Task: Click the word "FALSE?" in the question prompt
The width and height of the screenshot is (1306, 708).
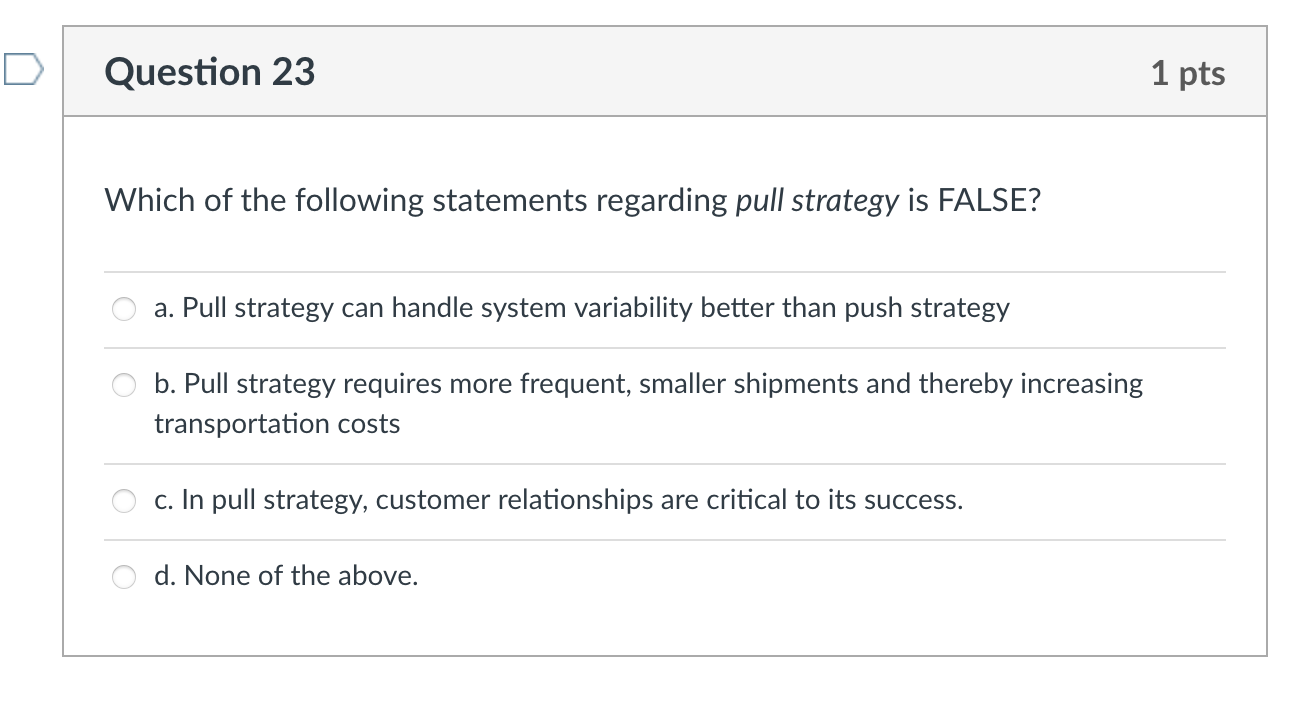Action: point(989,201)
